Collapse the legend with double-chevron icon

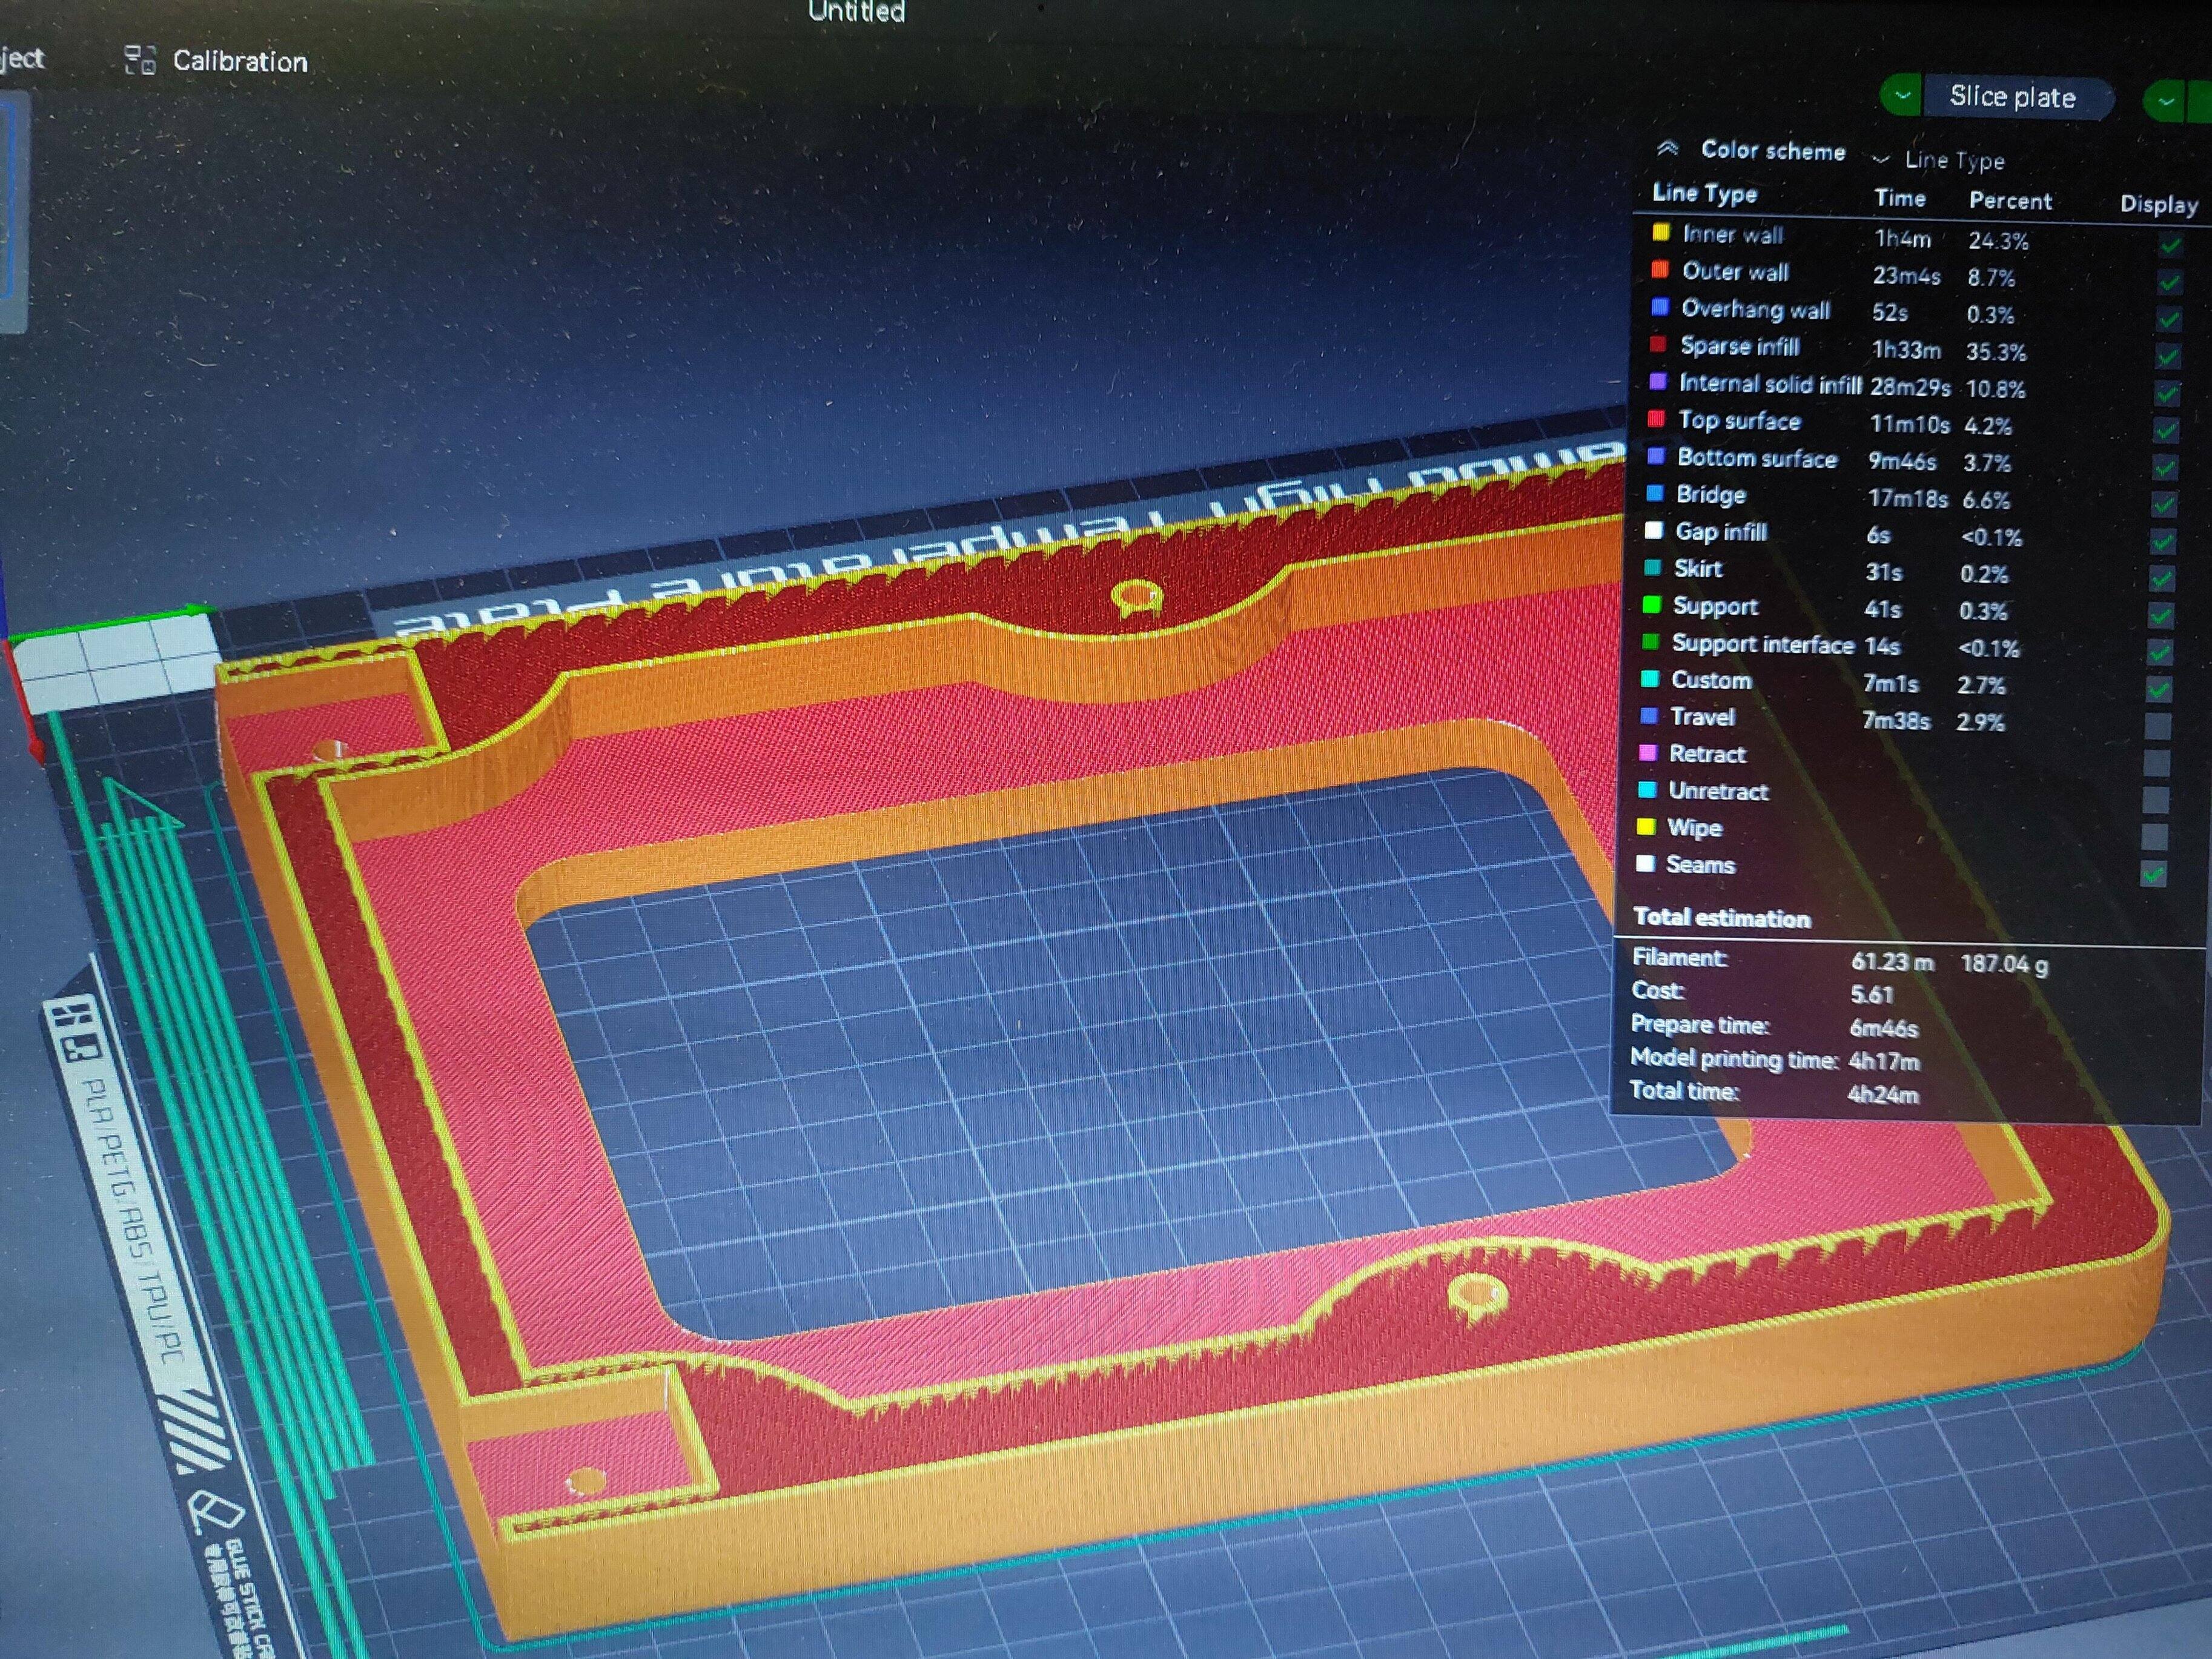click(1667, 149)
